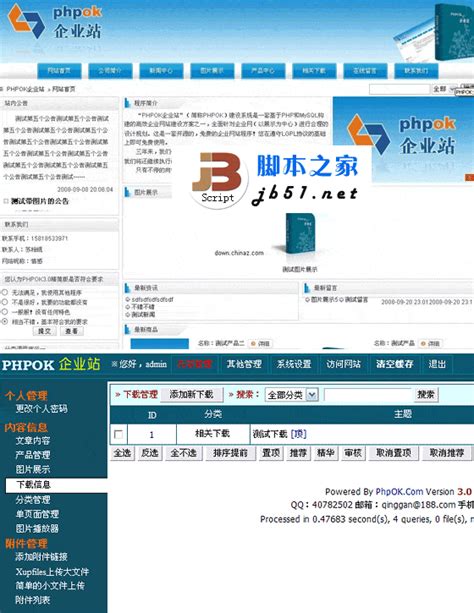Open 简单的小文件上传 in admin sidebar
This screenshot has width=474, height=613.
coord(50,586)
